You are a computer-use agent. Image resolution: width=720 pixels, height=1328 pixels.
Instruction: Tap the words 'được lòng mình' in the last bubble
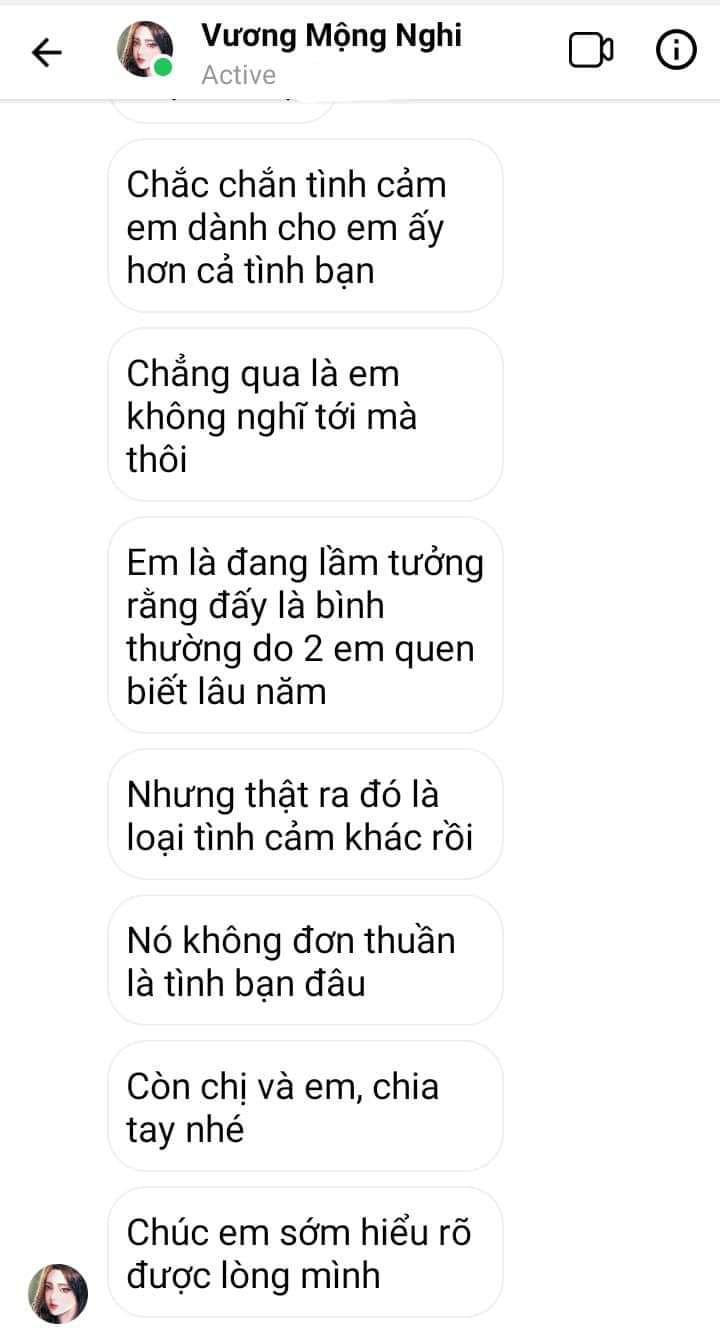(253, 1277)
